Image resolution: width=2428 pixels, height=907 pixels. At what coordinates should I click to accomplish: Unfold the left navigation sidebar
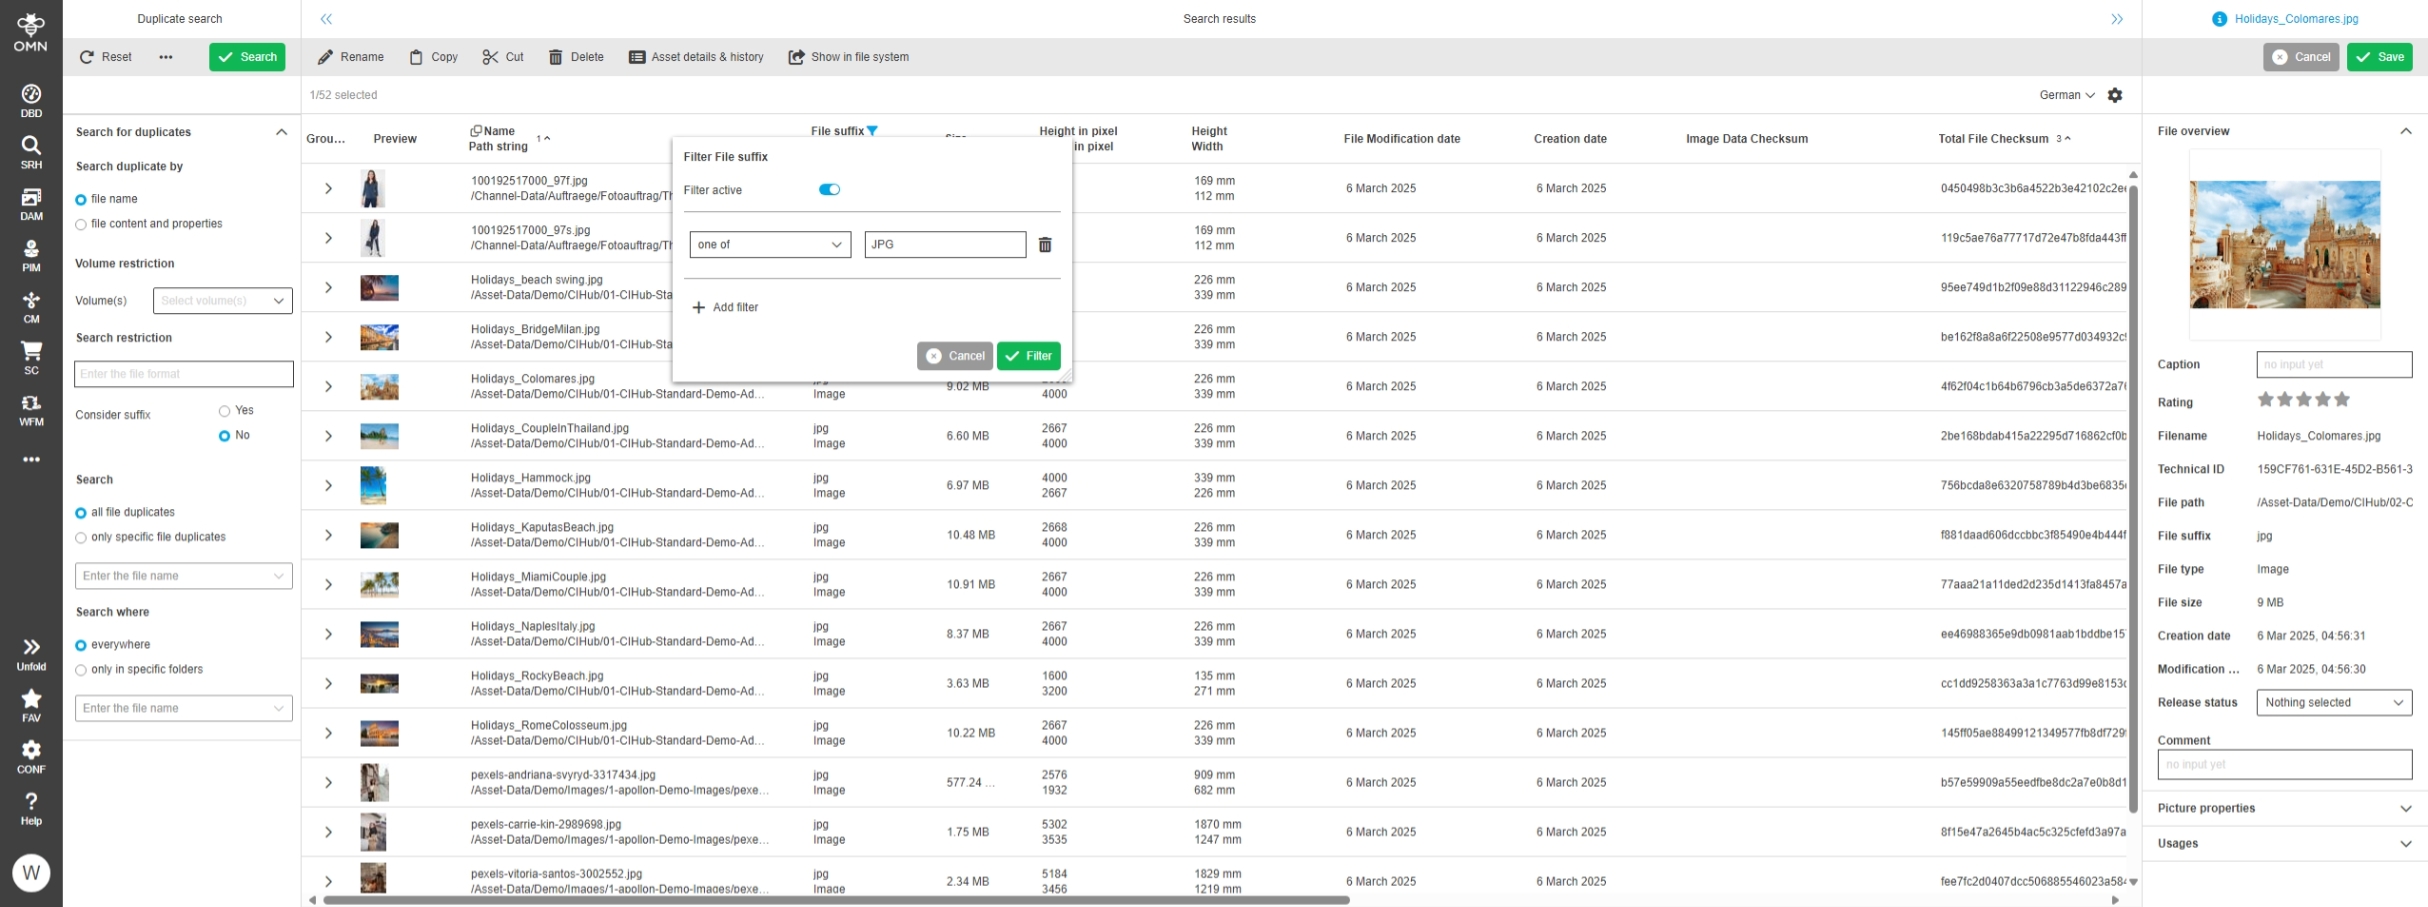[31, 654]
